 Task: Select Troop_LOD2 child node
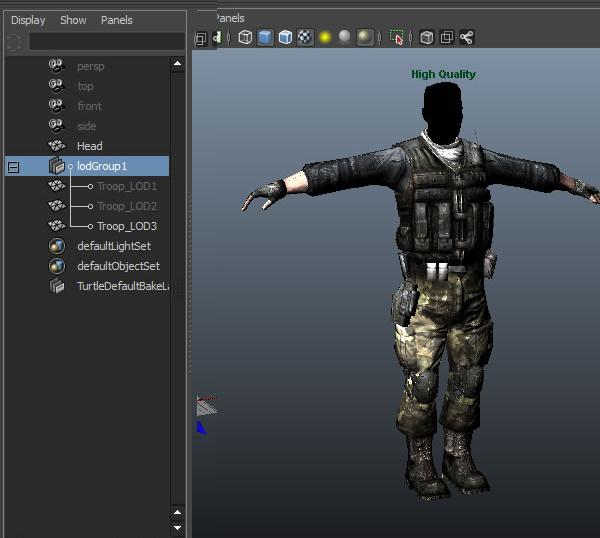[127, 206]
